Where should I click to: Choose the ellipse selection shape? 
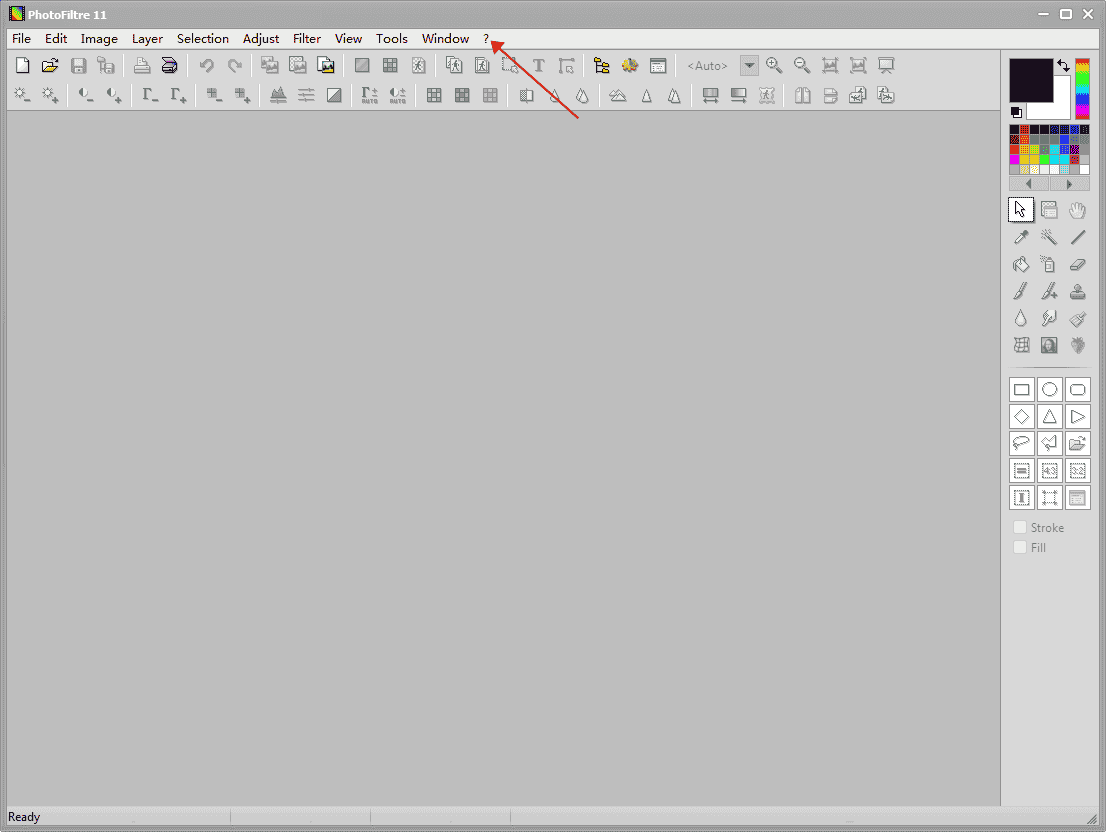pos(1050,389)
